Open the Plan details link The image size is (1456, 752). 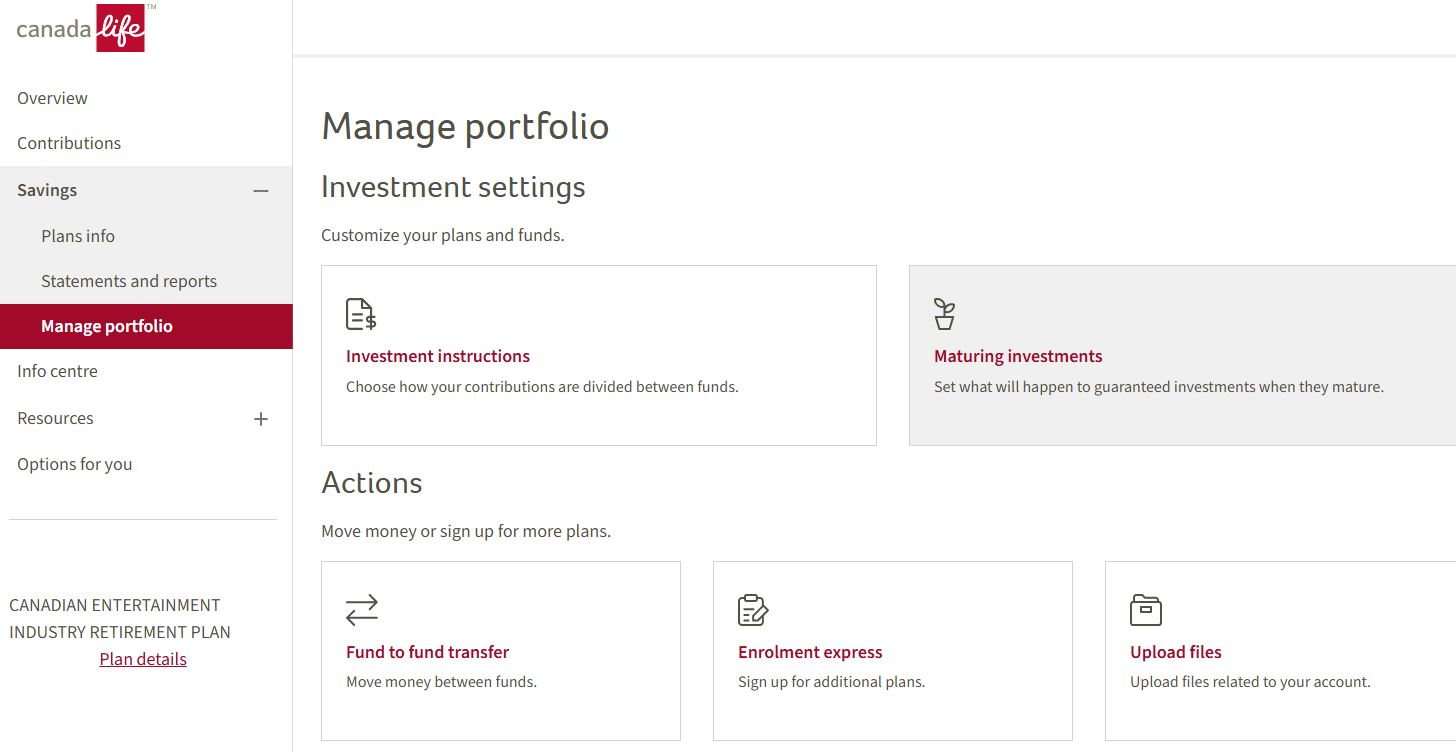coord(143,659)
